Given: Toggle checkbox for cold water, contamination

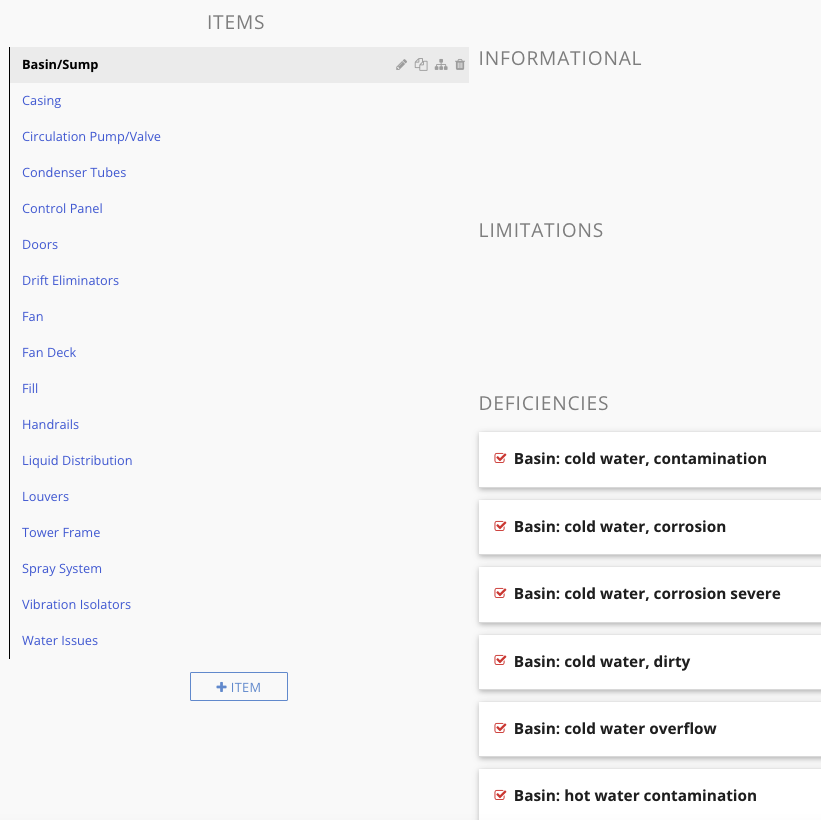Looking at the screenshot, I should [x=500, y=459].
